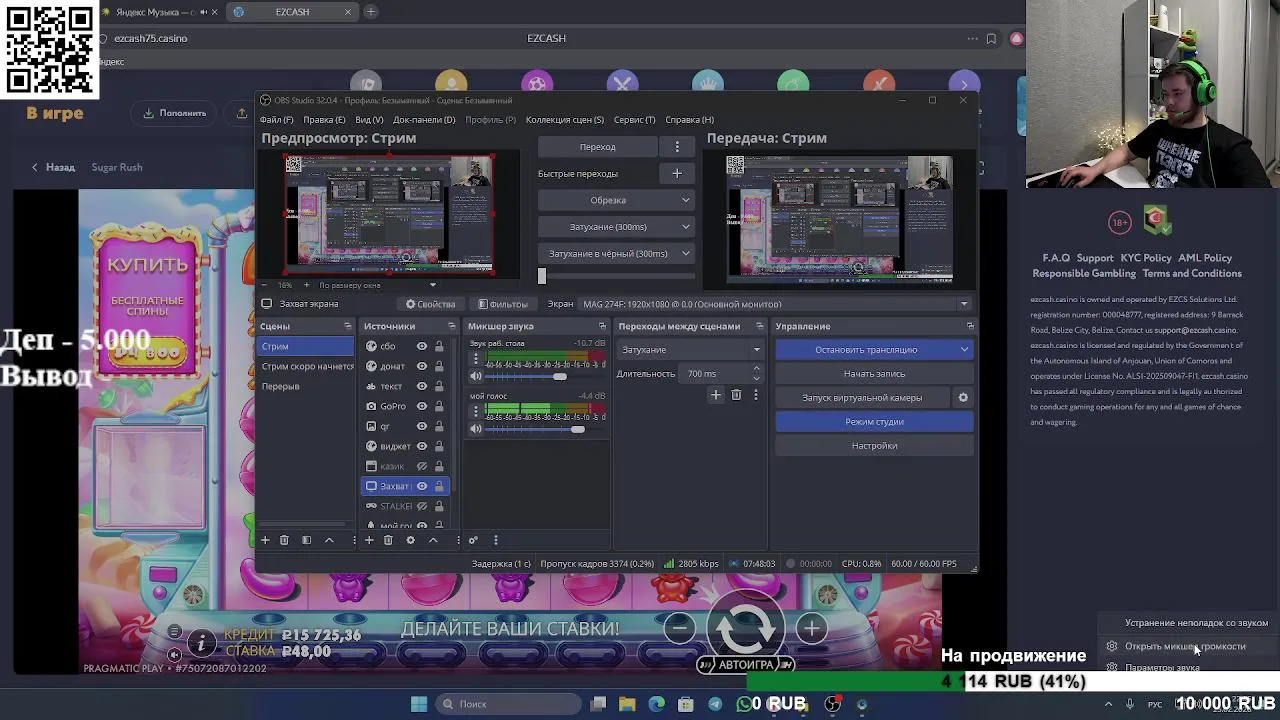Open Настройки in Управление panel
Viewport: 1280px width, 720px height.
[x=875, y=446]
